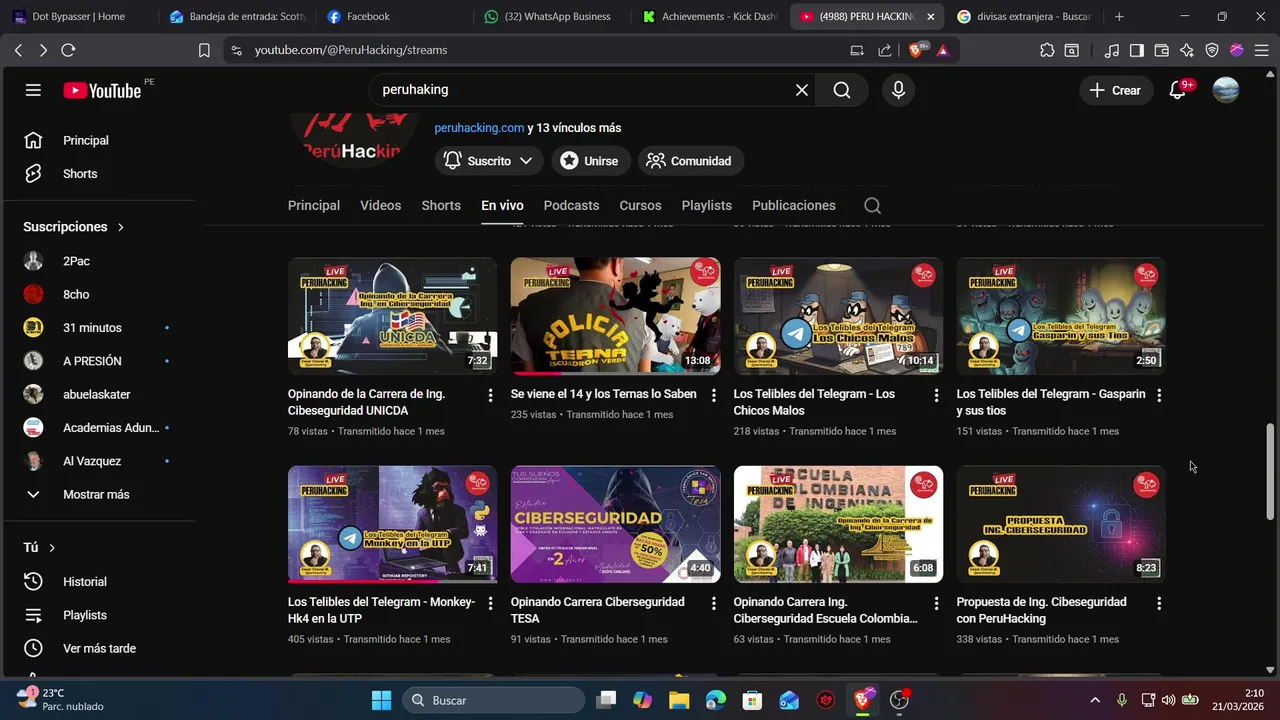Start voice search with the microphone
This screenshot has height=720, width=1280.
898,90
